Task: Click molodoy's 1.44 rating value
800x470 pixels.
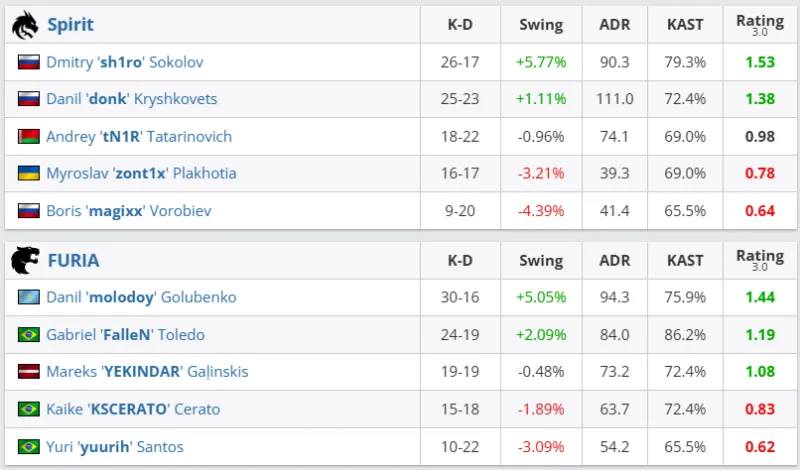Action: 760,298
